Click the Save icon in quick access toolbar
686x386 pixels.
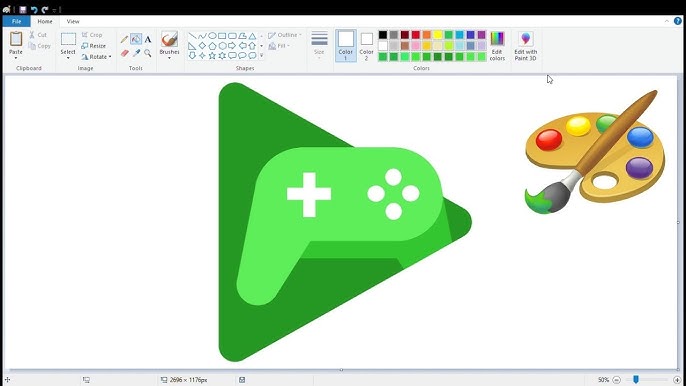pos(23,9)
